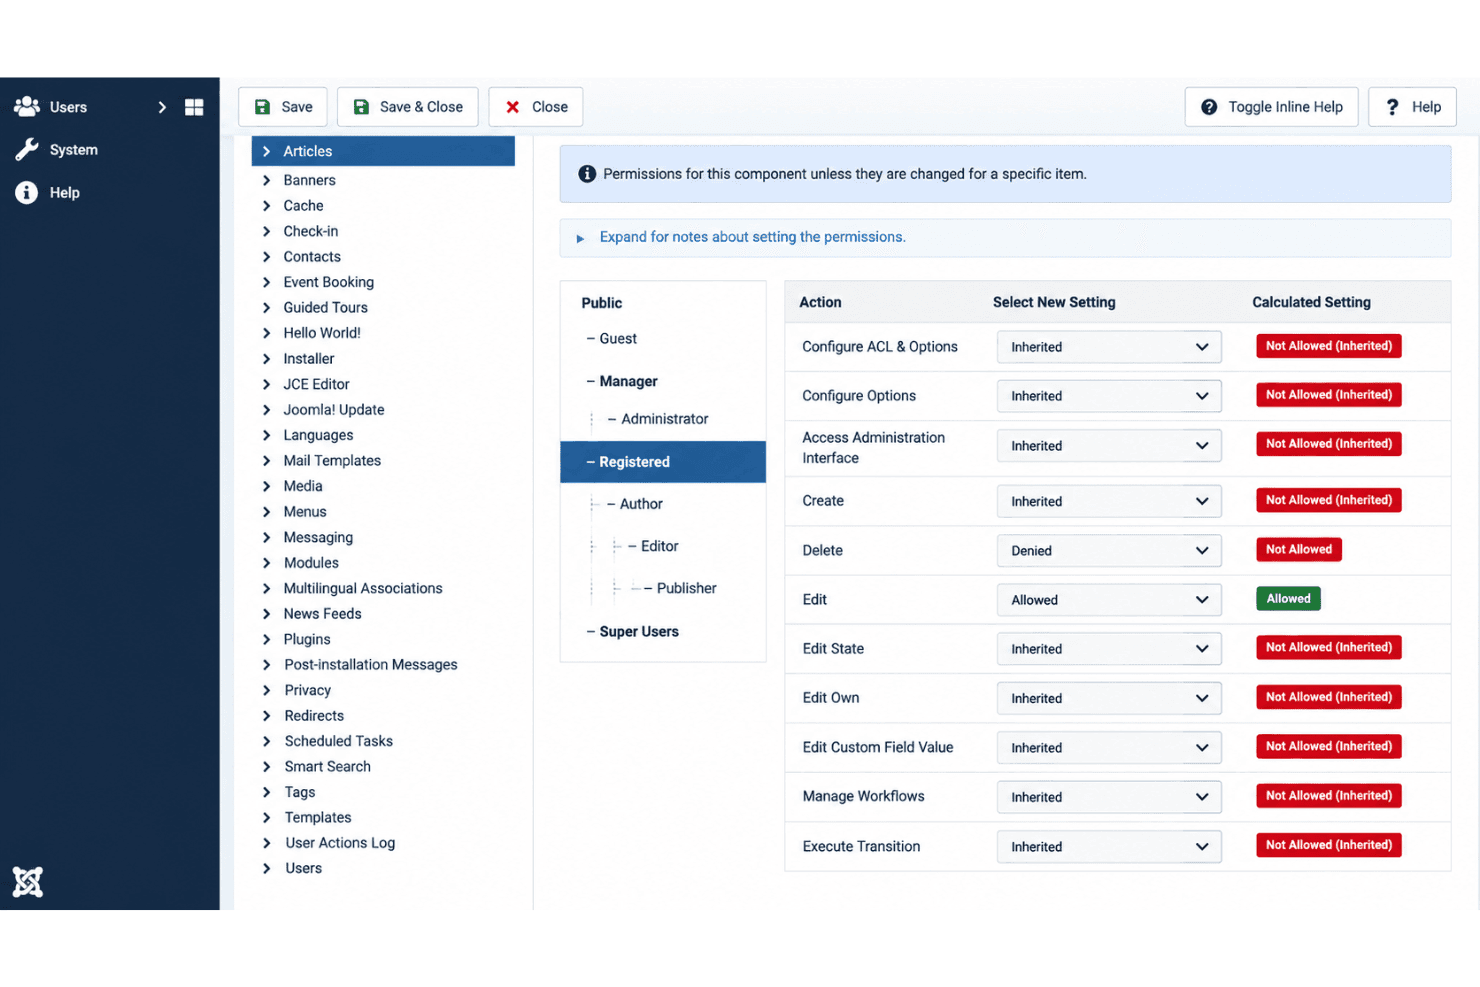Screen dimensions: 1480x987
Task: Select the Articles component tab
Action: pos(383,151)
